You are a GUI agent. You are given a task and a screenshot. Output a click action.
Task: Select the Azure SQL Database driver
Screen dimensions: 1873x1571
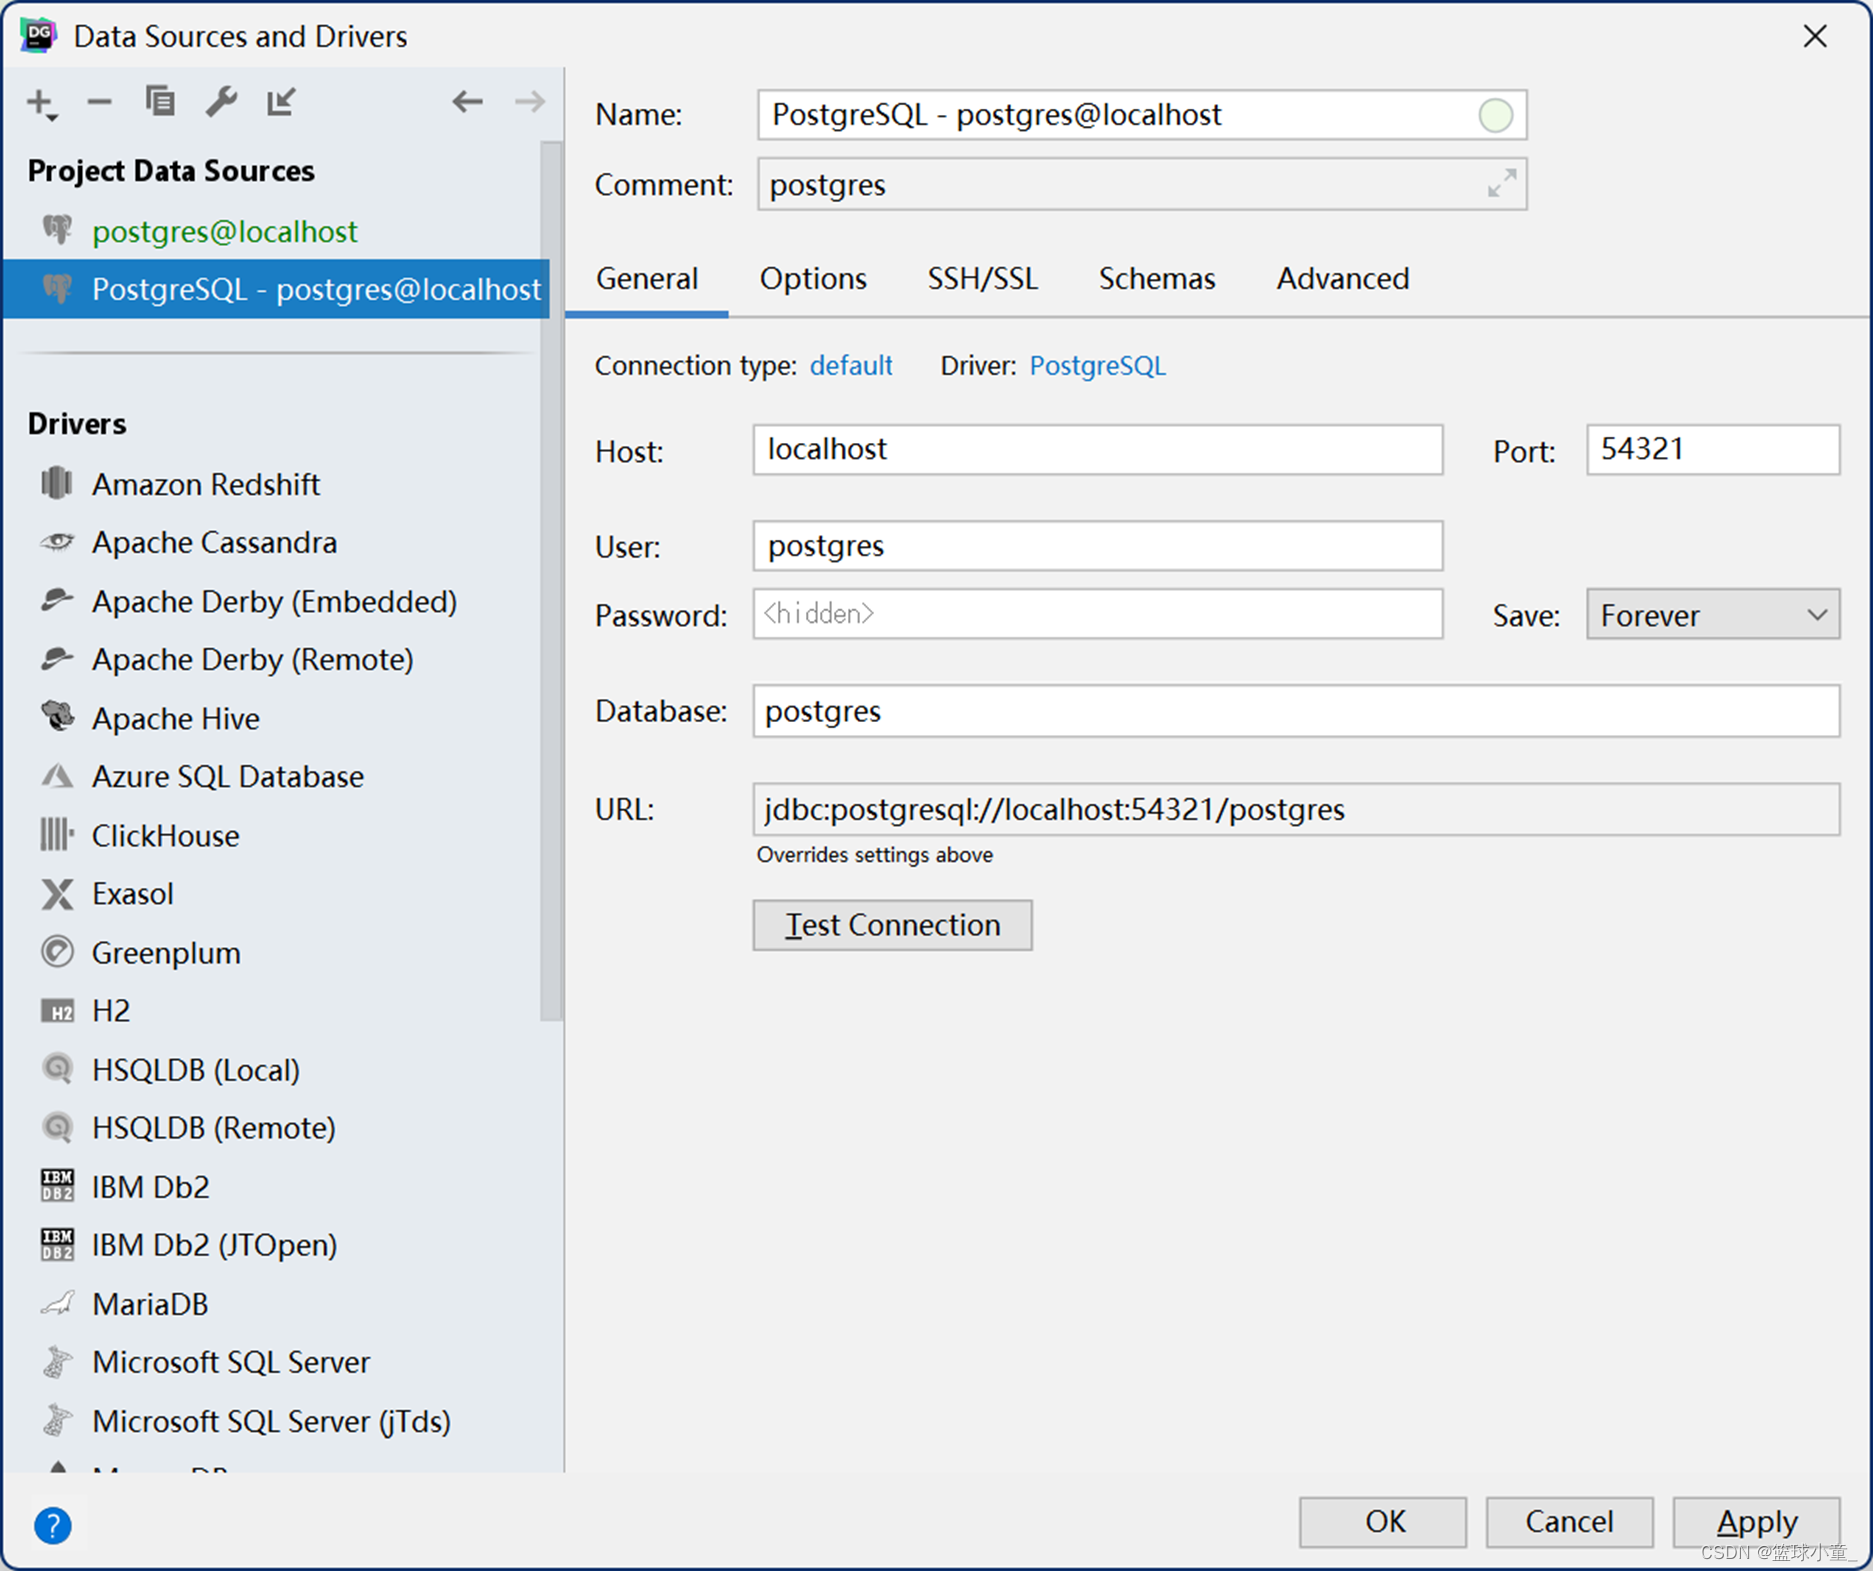(227, 776)
